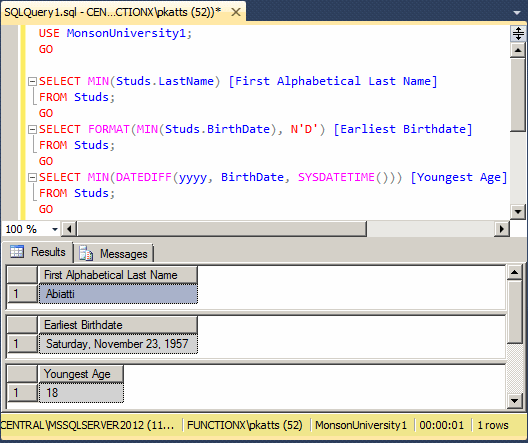This screenshot has width=528, height=443.
Task: Click the horizontal scroll left arrow
Action: 69,229
